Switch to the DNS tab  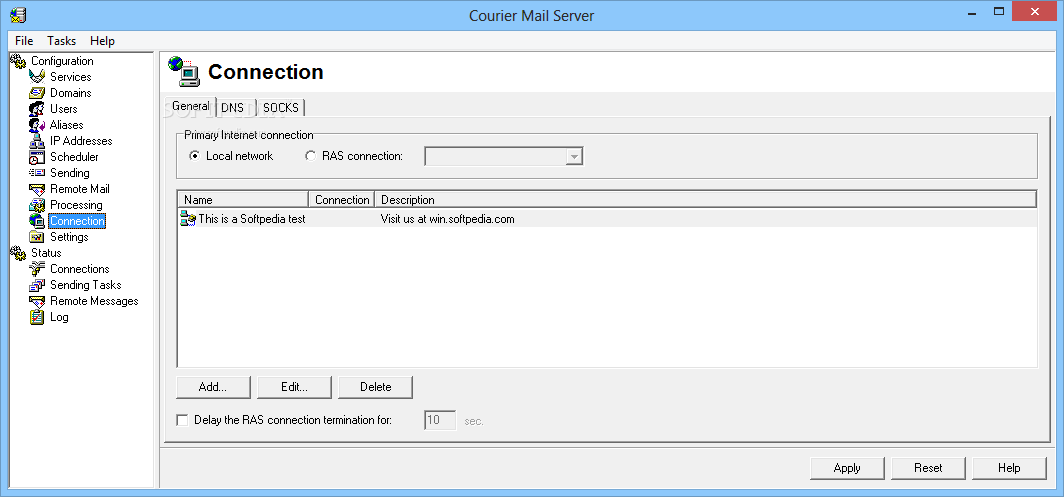click(232, 107)
